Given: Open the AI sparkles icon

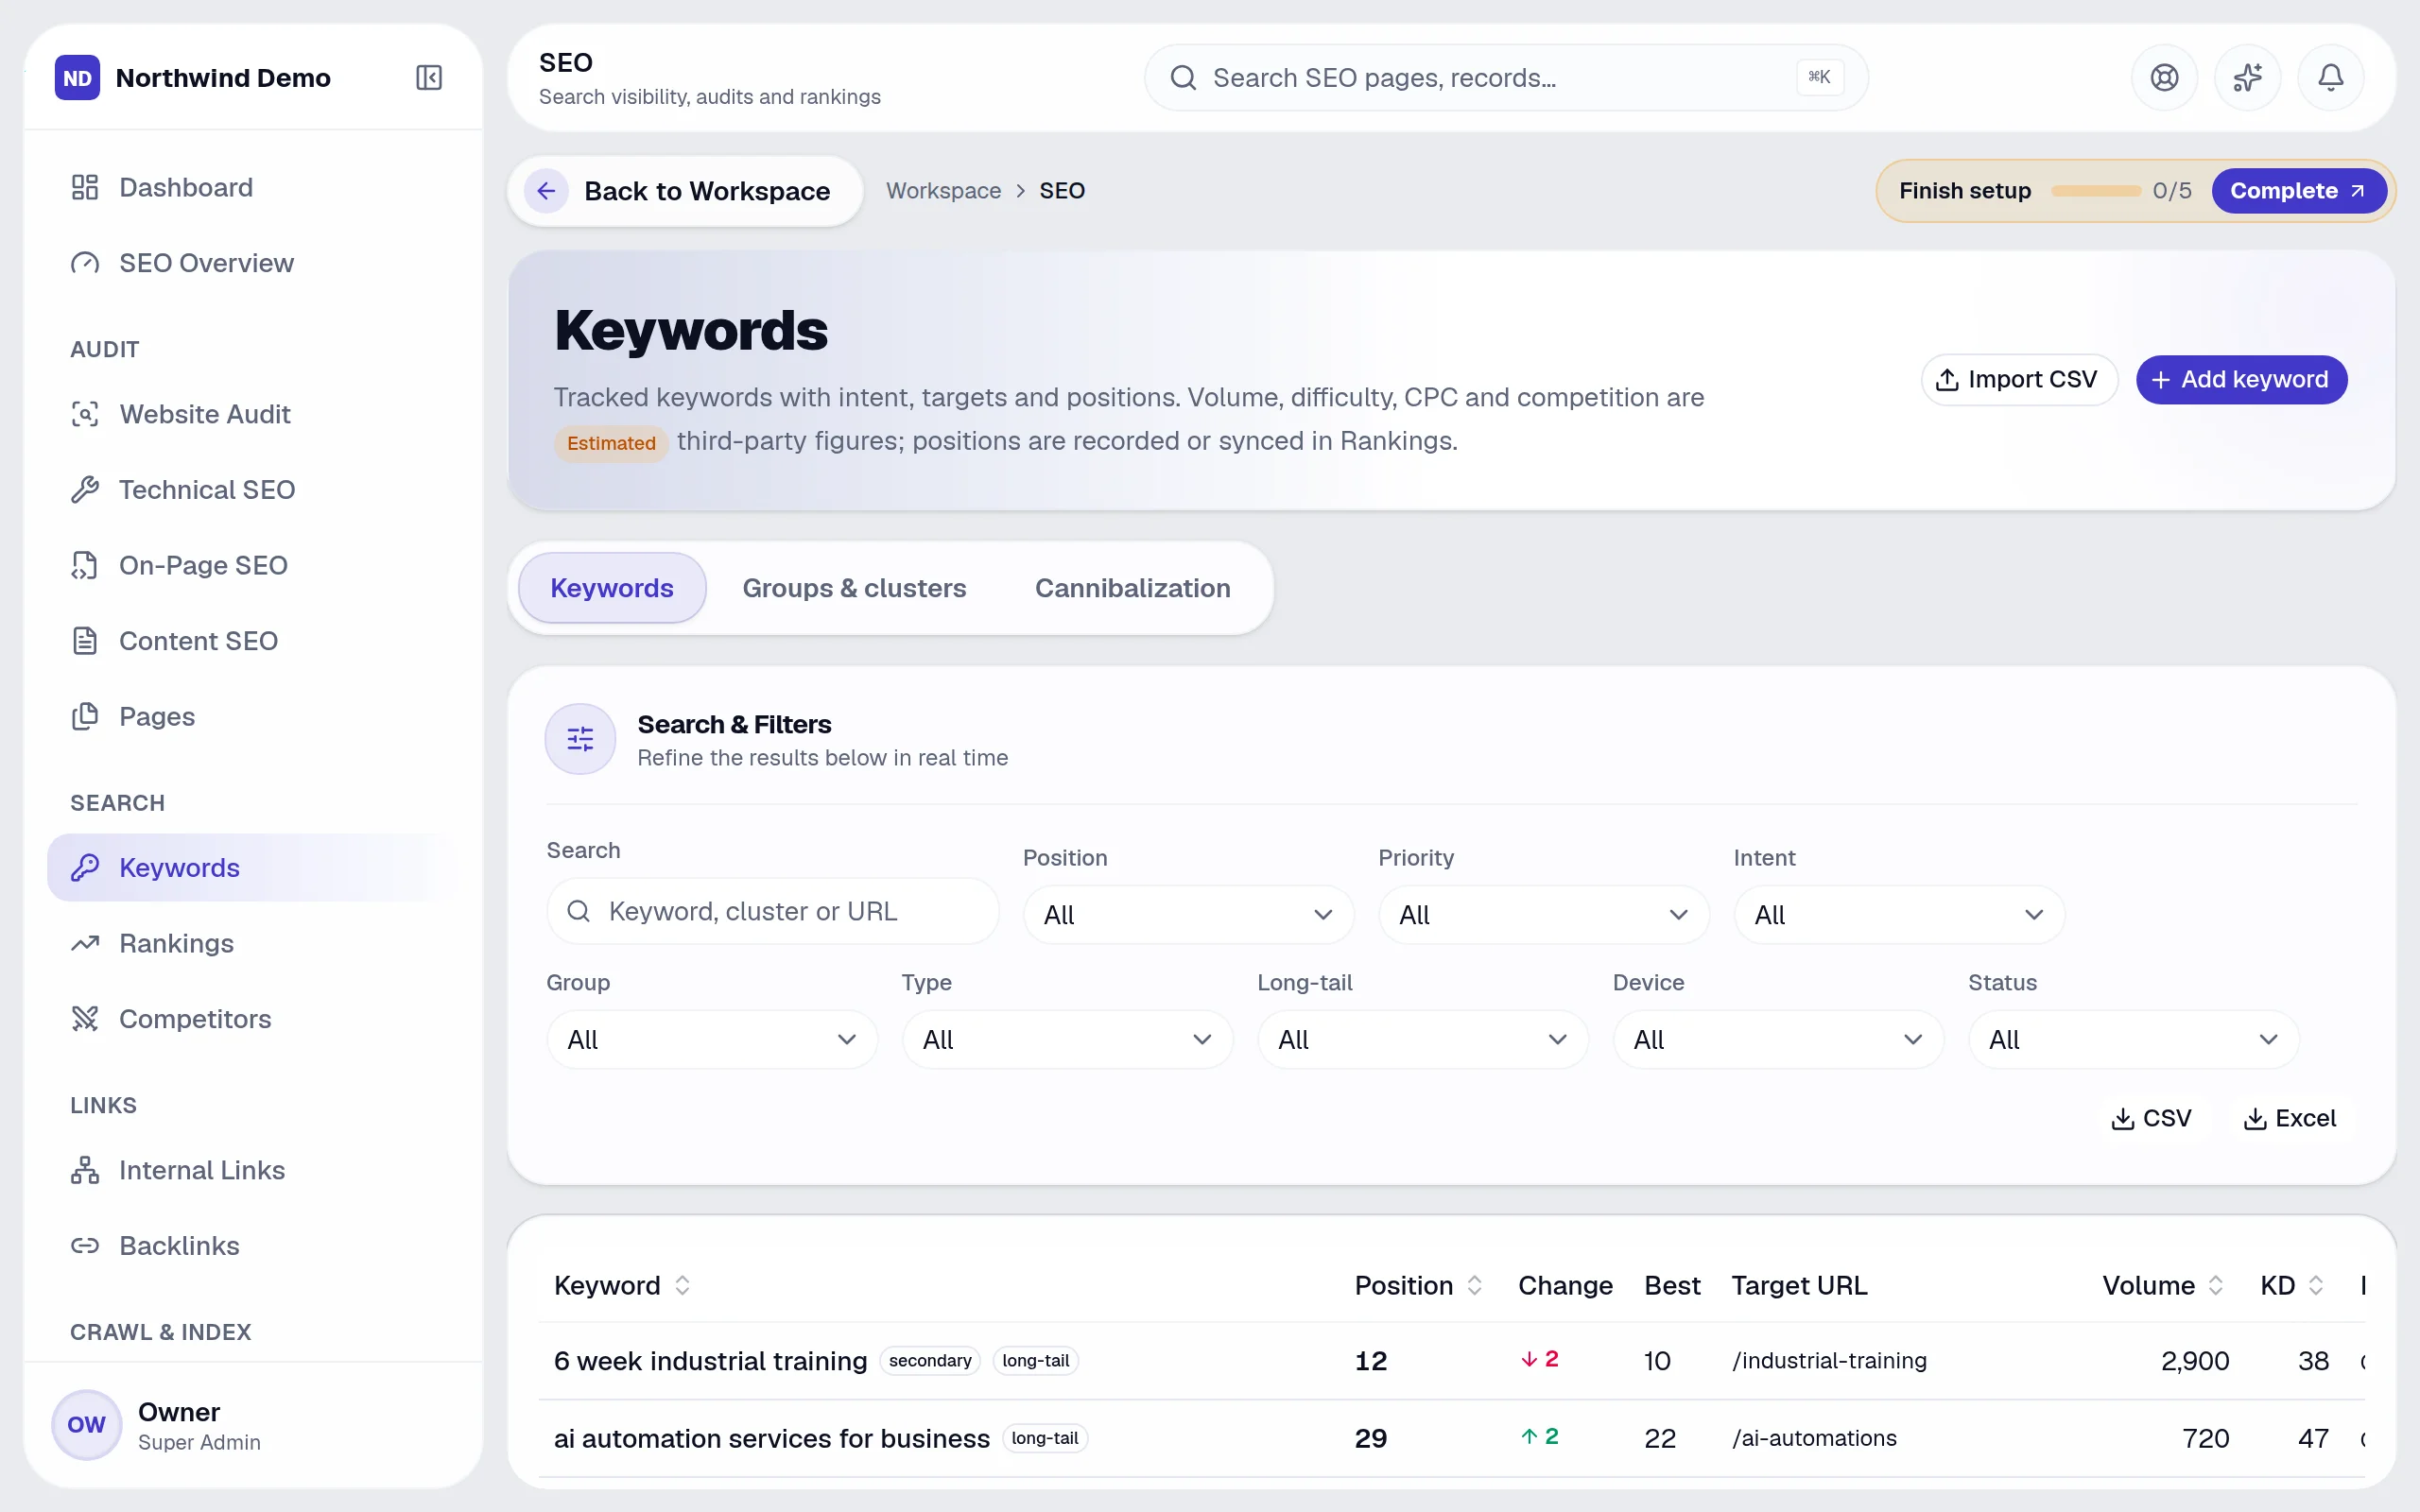Looking at the screenshot, I should click(x=2247, y=78).
